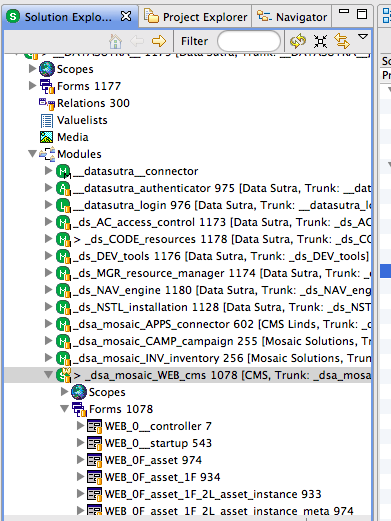Open the view menu dropdown triangle
Screen dimensions: 391x521
(x=363, y=36)
